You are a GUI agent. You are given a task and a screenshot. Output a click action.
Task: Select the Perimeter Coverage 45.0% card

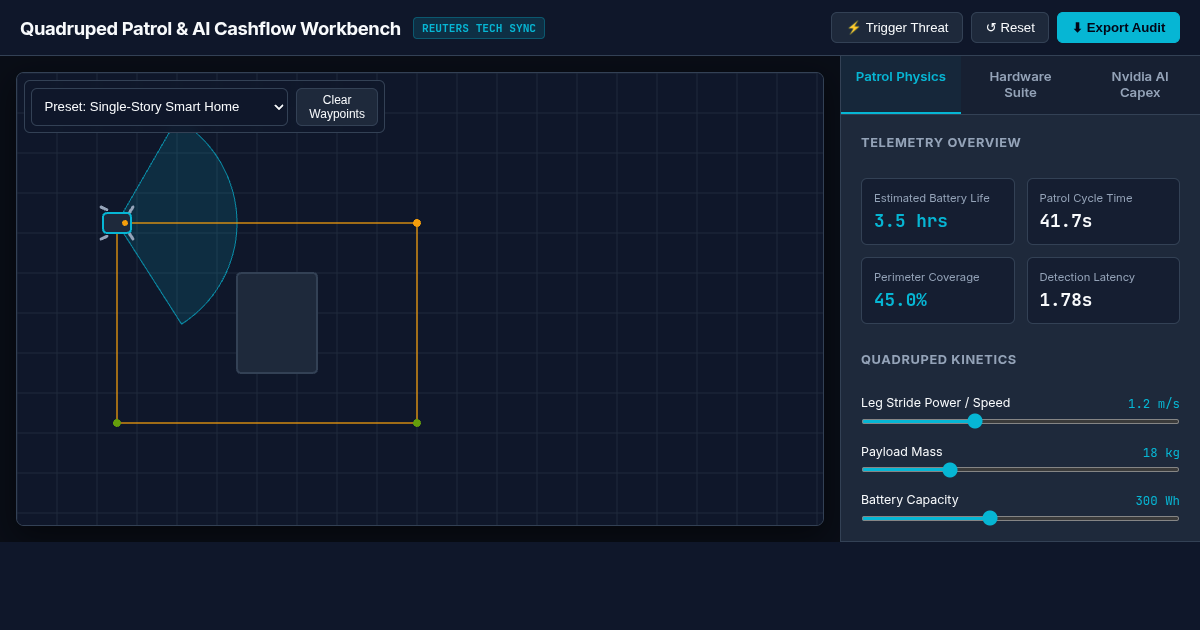(938, 290)
